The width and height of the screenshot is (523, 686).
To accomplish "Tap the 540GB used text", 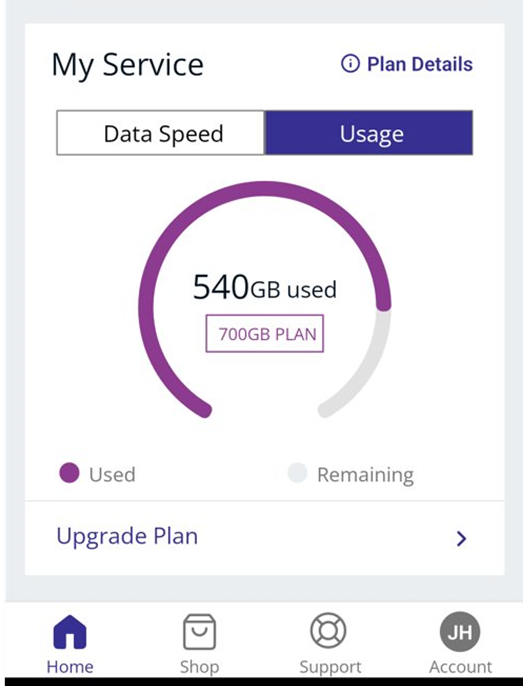I will pos(265,288).
